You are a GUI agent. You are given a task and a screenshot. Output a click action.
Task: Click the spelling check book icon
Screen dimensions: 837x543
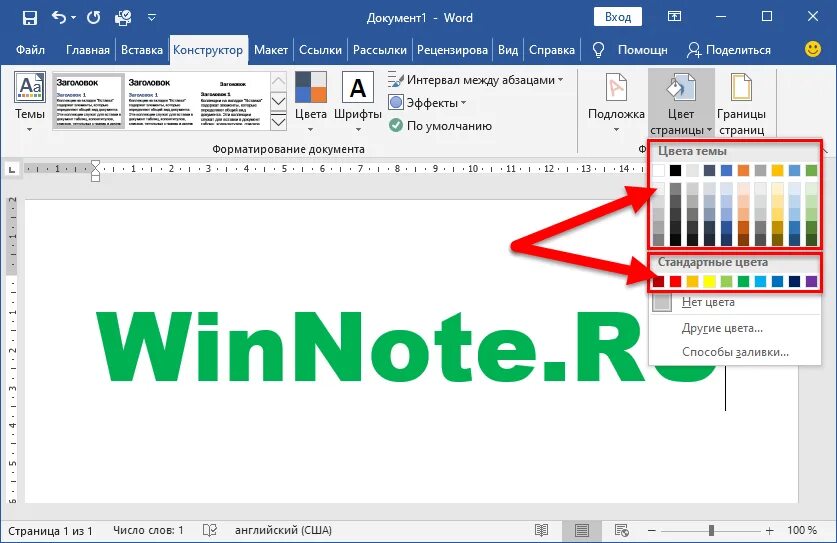coord(210,530)
